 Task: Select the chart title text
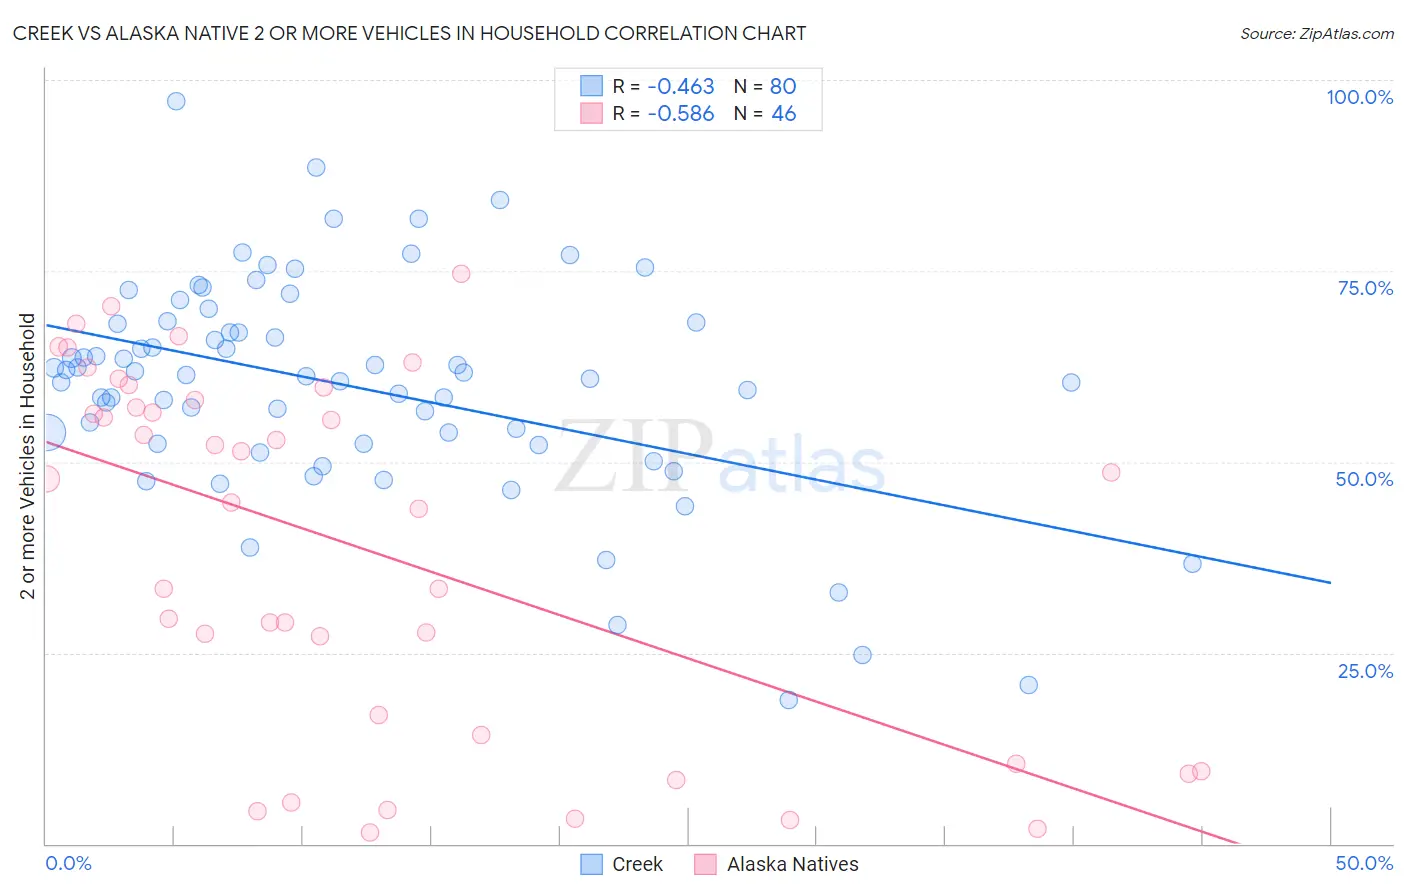pos(410,33)
